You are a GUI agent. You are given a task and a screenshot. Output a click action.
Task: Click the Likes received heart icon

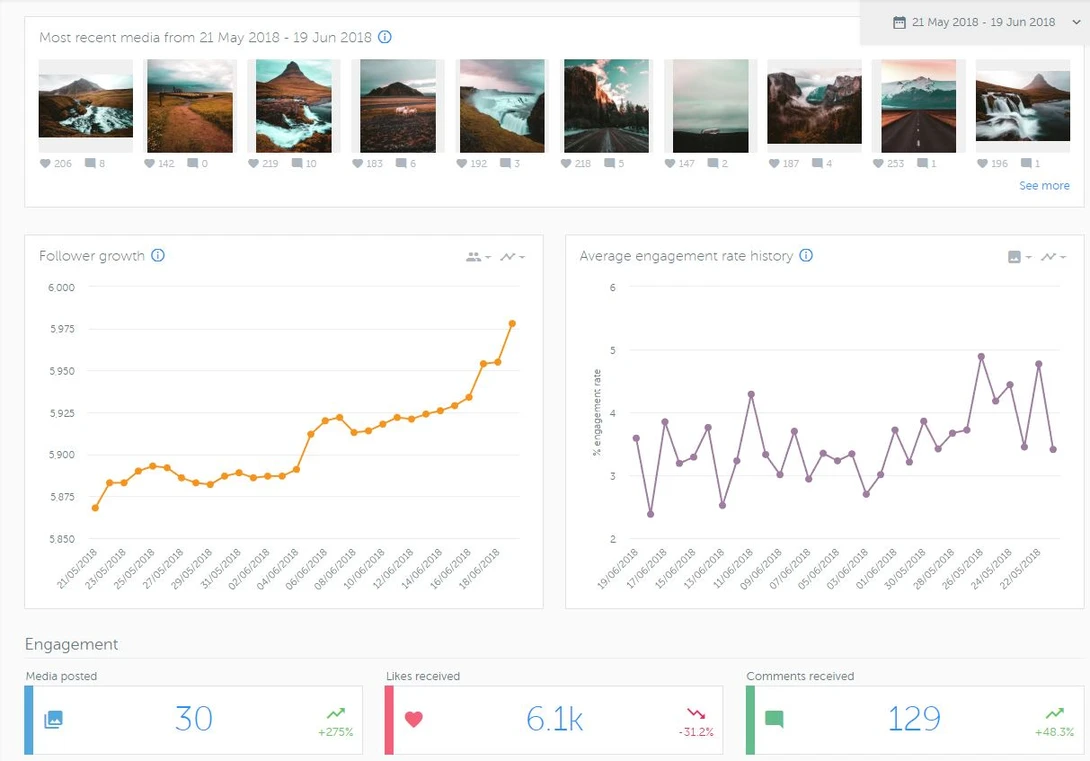[414, 719]
